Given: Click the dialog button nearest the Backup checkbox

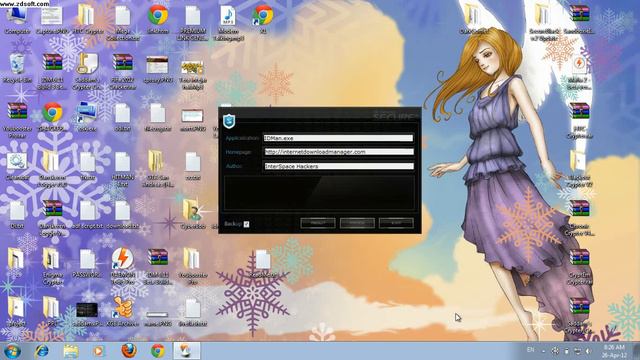Looking at the screenshot, I should pos(318,223).
